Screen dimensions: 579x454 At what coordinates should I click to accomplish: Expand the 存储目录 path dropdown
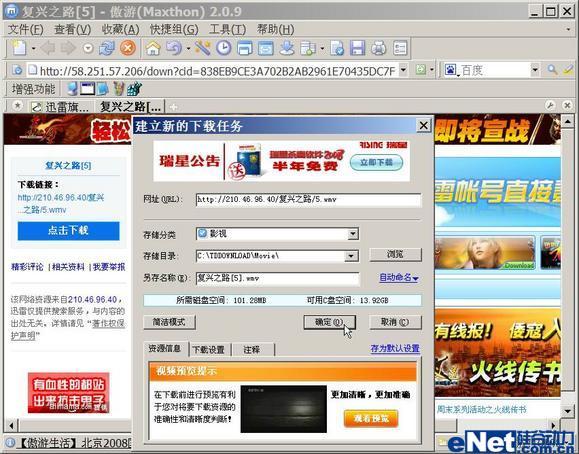[x=350, y=256]
